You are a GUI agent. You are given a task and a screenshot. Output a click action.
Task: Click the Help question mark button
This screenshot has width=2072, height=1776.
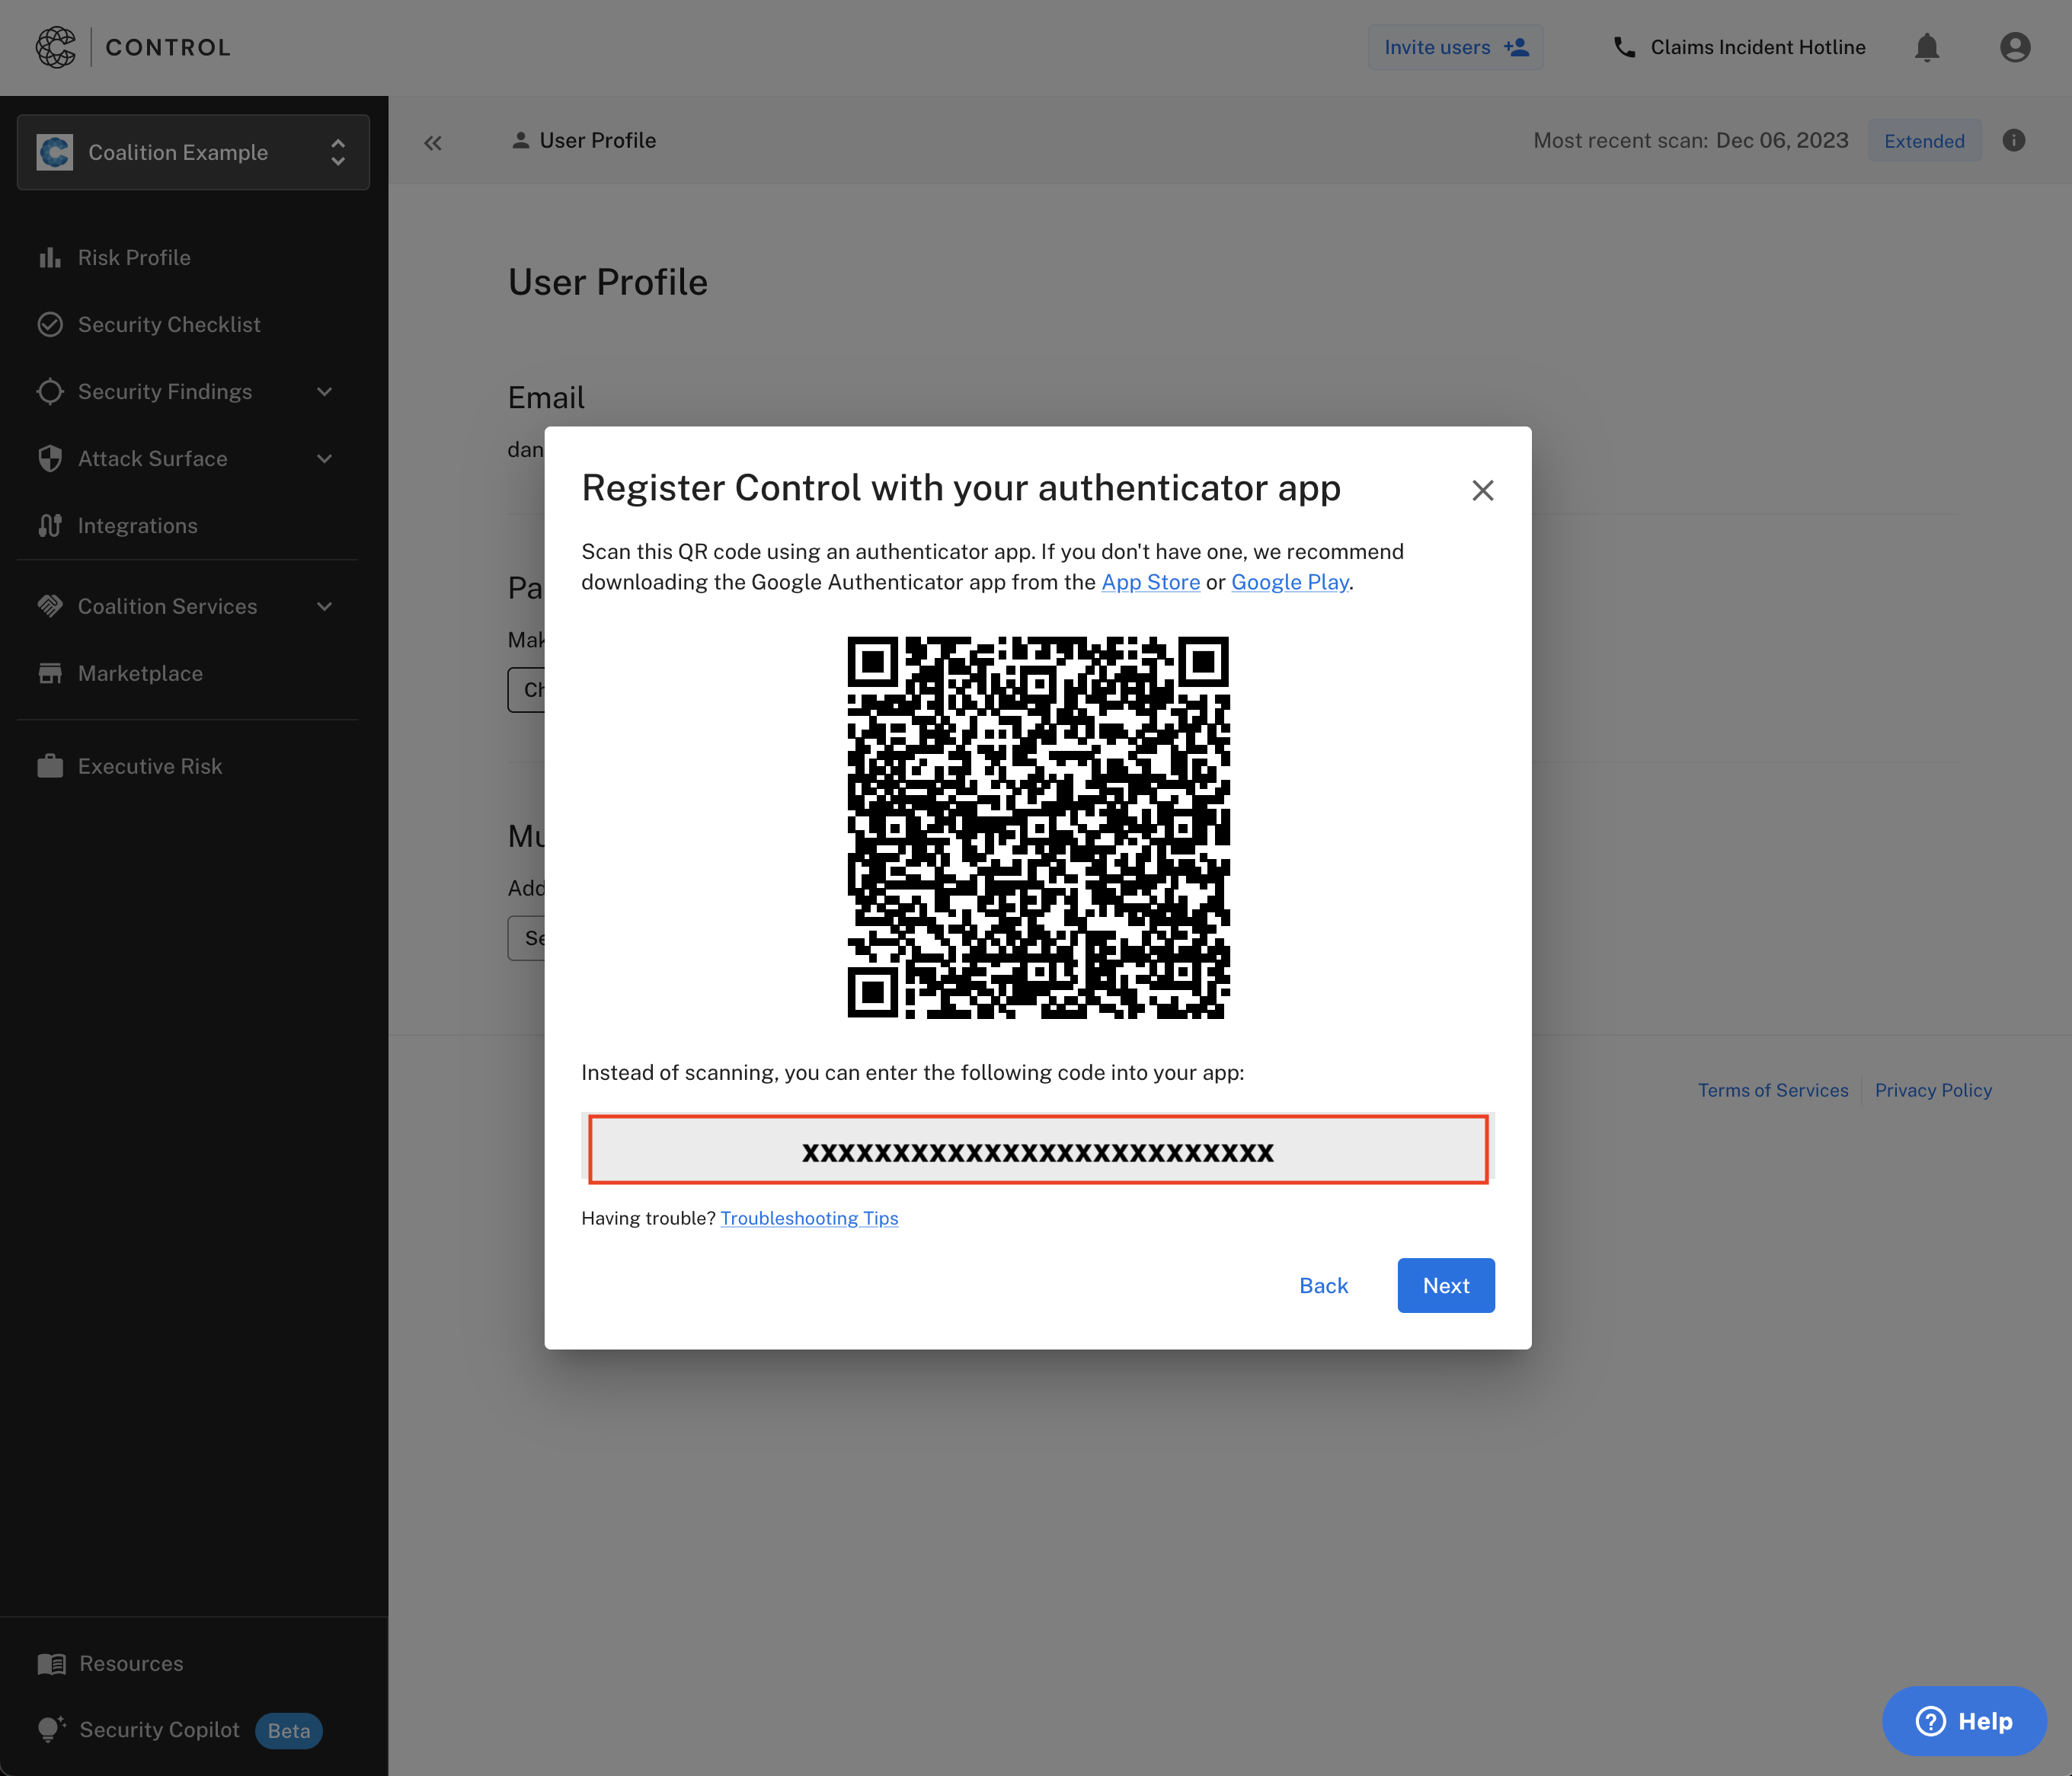(x=1964, y=1720)
